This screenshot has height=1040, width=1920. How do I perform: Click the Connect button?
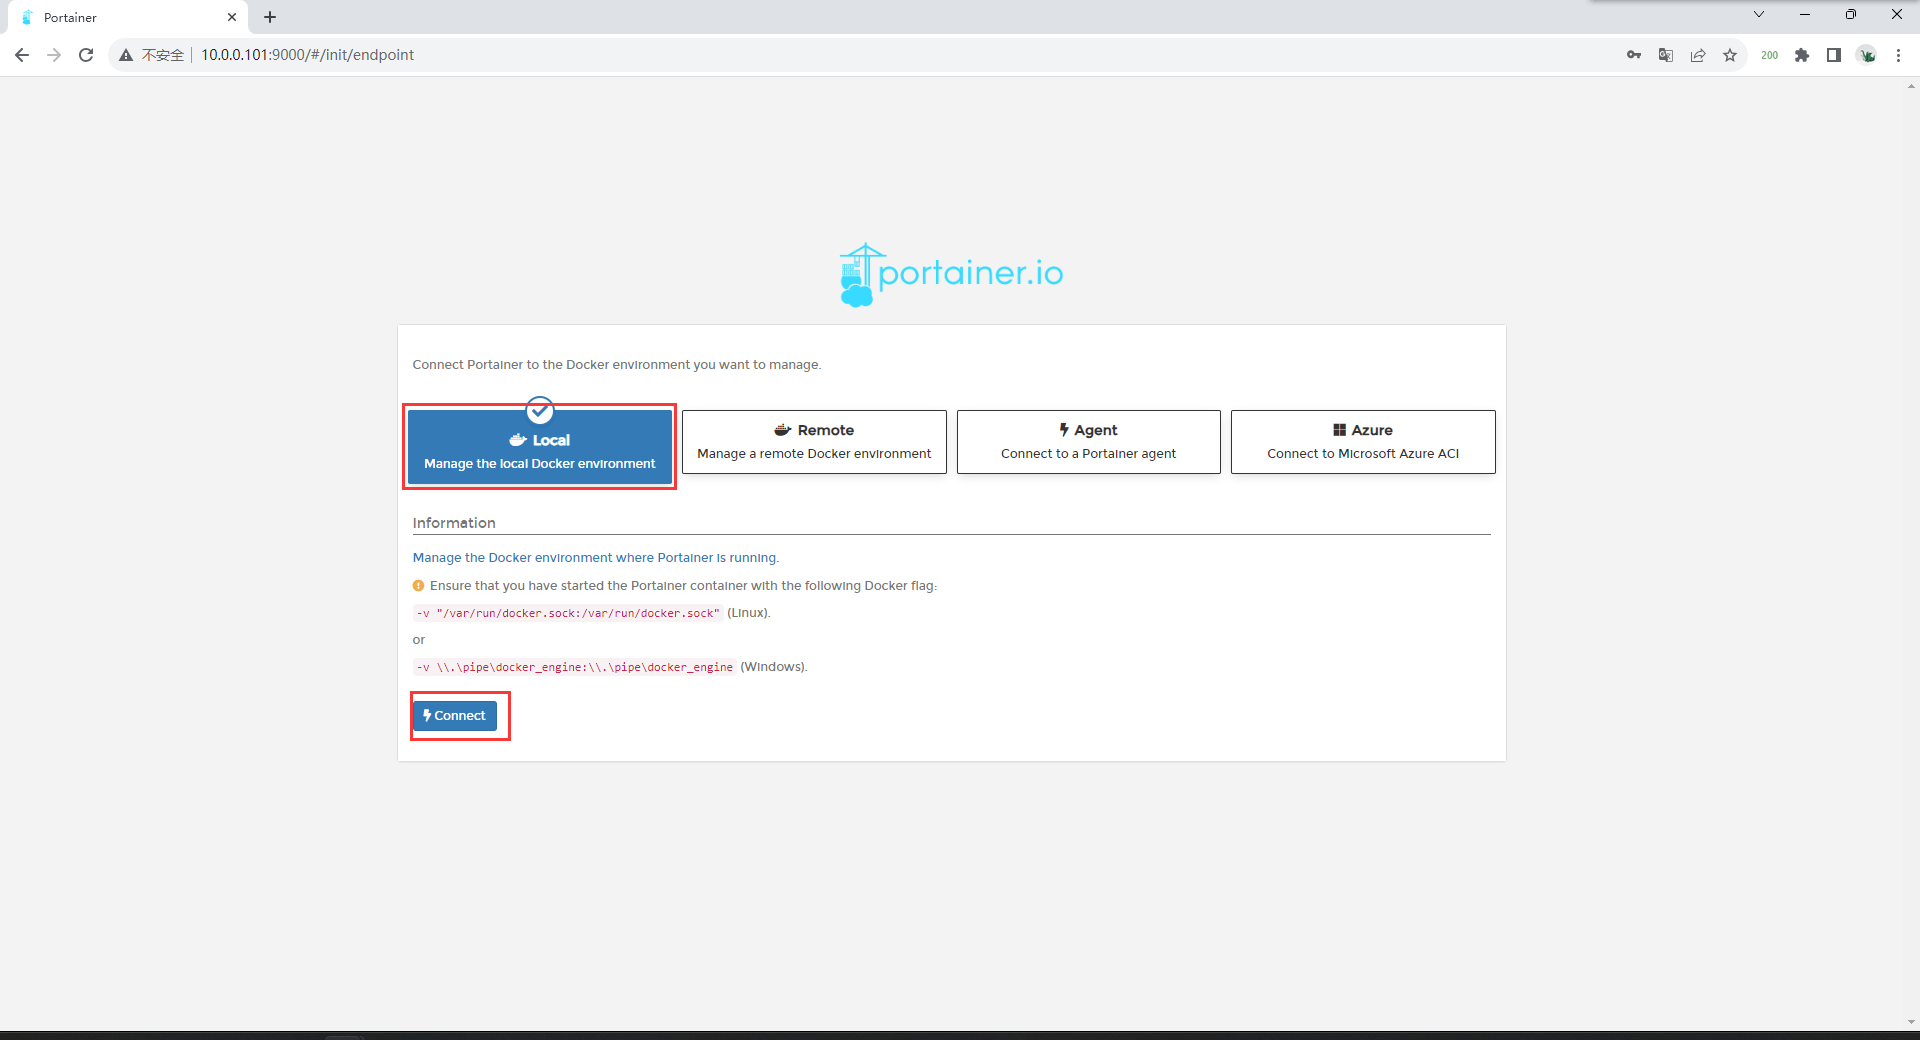pyautogui.click(x=455, y=716)
